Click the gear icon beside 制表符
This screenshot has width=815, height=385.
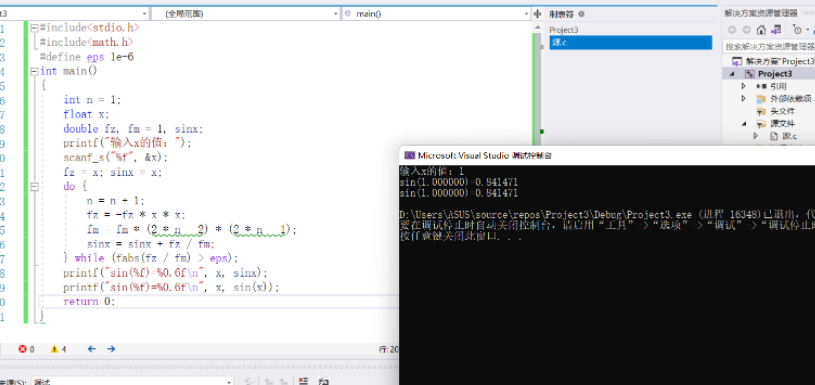pos(581,14)
